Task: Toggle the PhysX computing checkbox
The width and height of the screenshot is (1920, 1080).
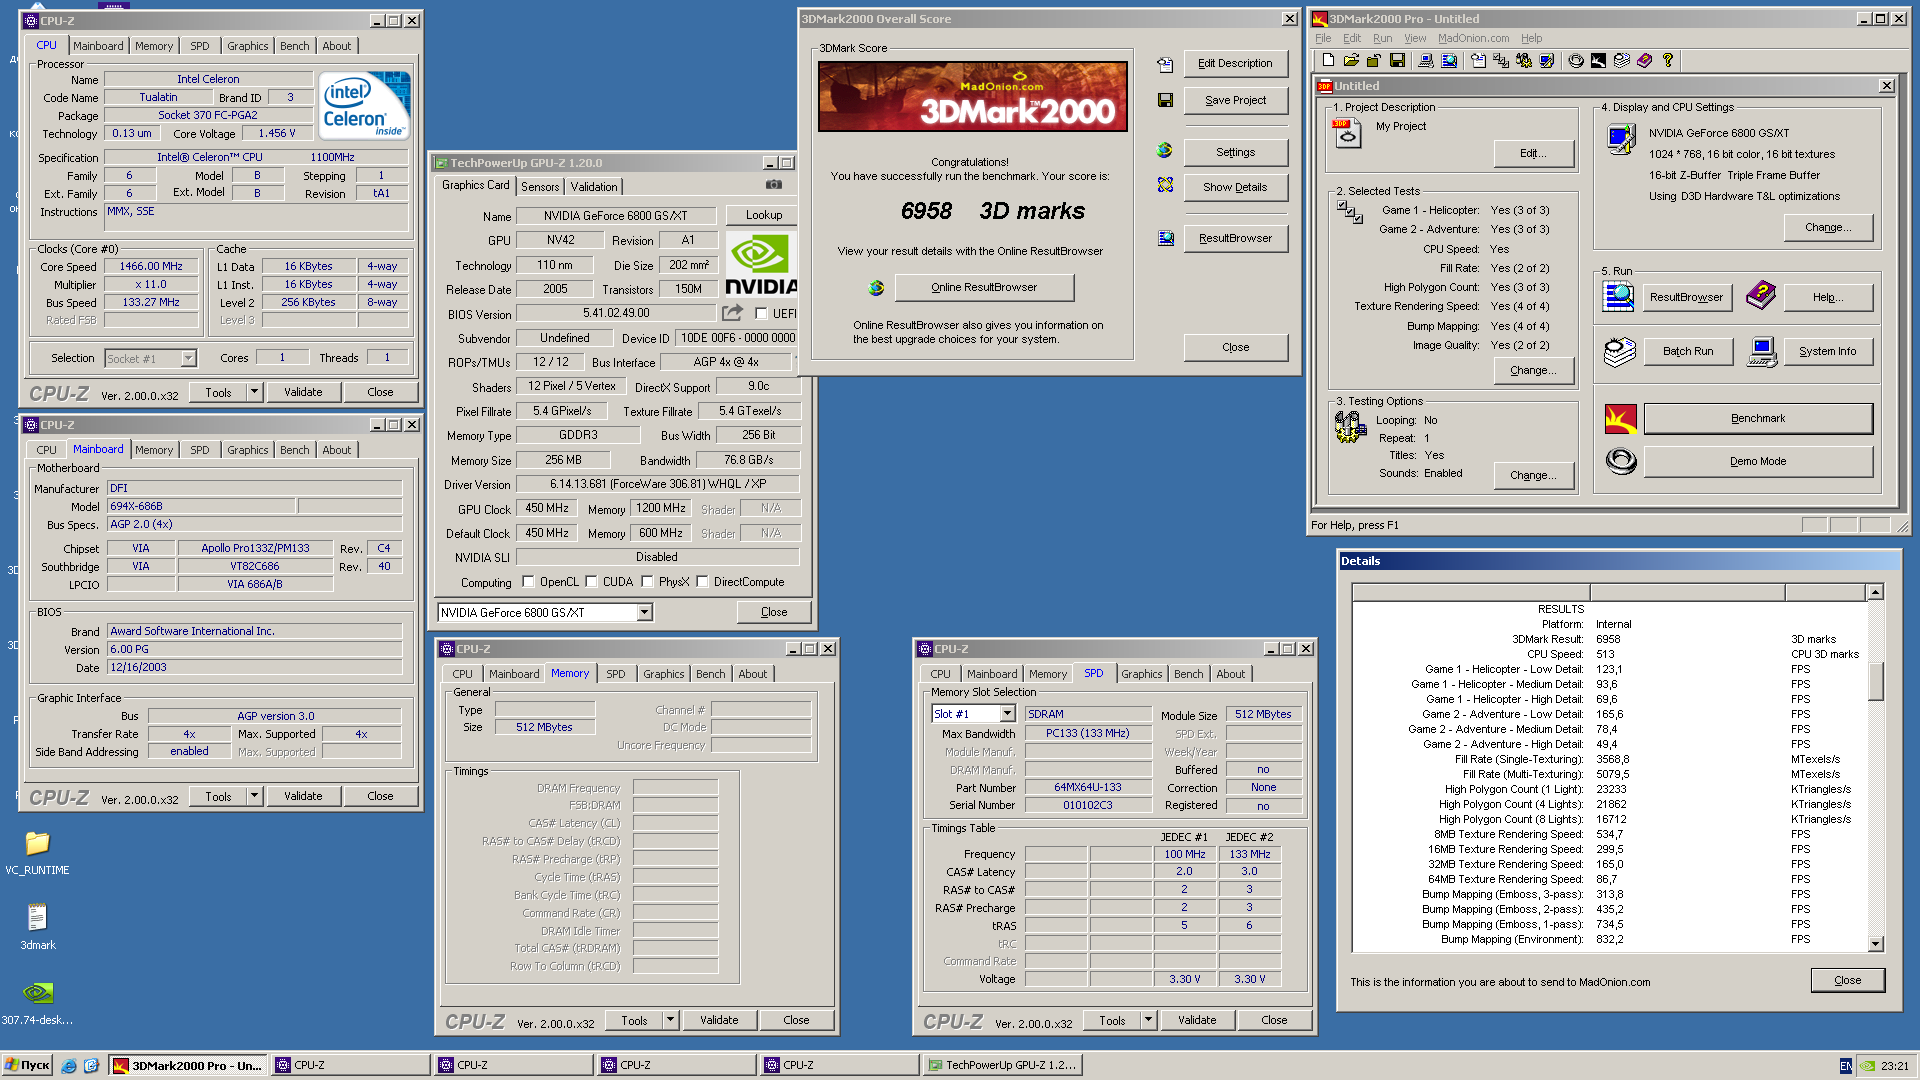Action: coord(647,582)
